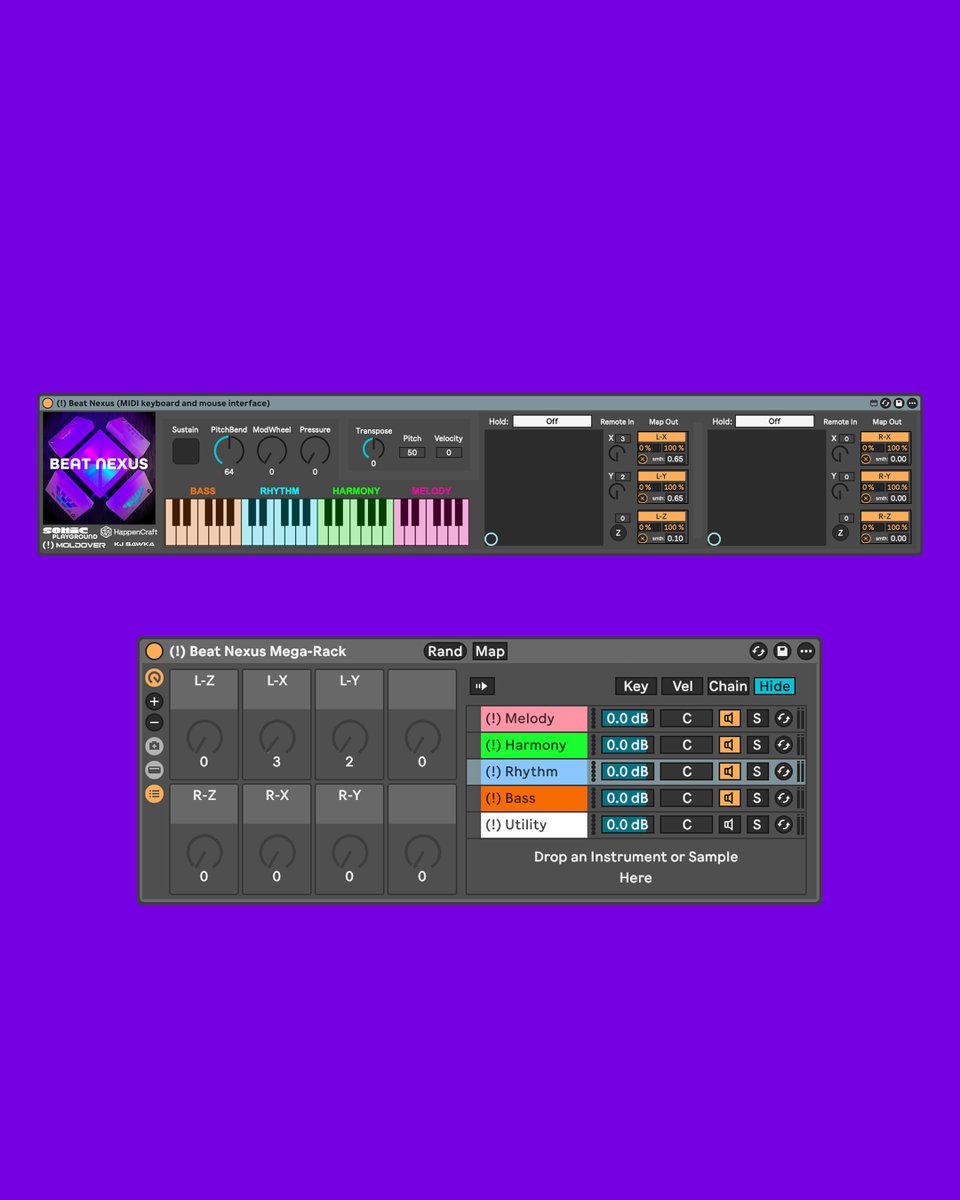
Task: Solo the Melody chain
Action: (757, 718)
